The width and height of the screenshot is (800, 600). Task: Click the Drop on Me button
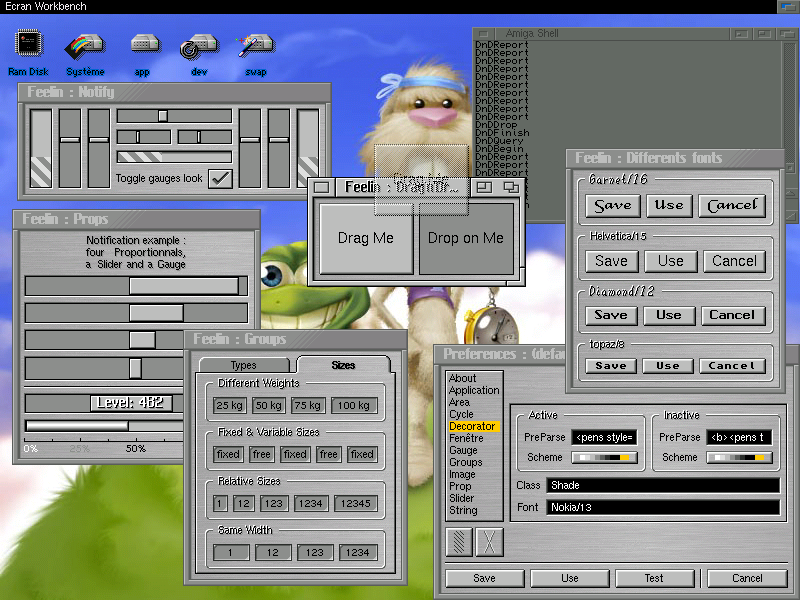pos(466,238)
